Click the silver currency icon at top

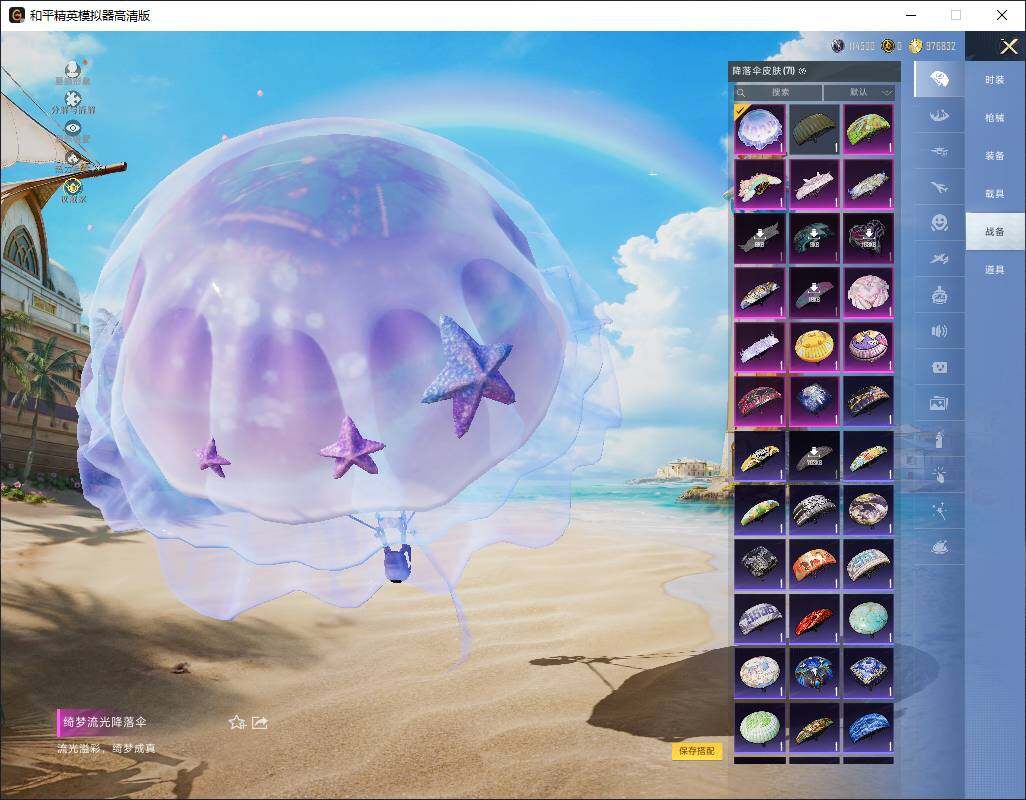[838, 46]
